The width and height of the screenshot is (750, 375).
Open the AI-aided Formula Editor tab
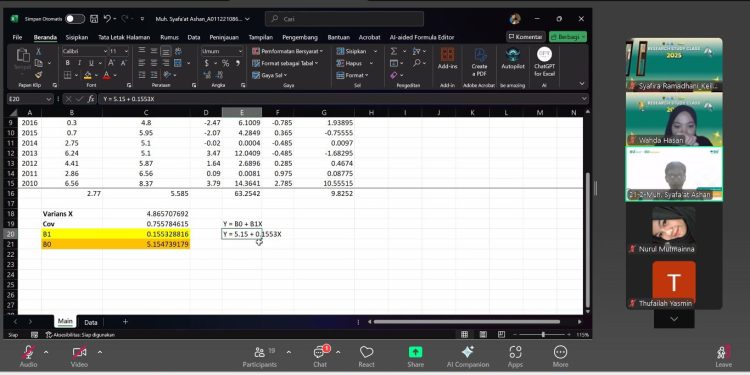tap(421, 37)
